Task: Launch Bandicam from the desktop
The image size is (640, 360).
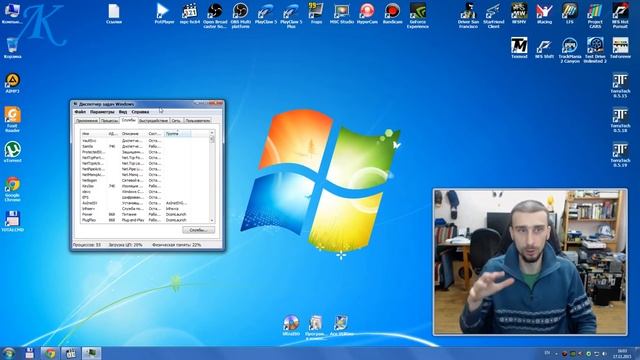Action: tap(392, 13)
